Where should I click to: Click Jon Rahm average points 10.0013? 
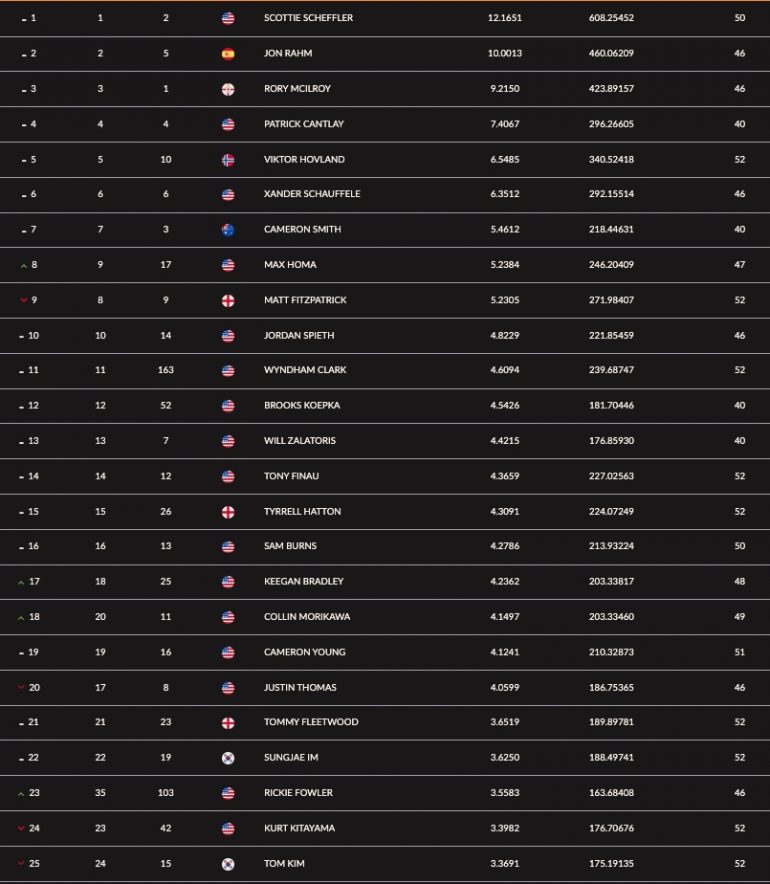[x=505, y=53]
